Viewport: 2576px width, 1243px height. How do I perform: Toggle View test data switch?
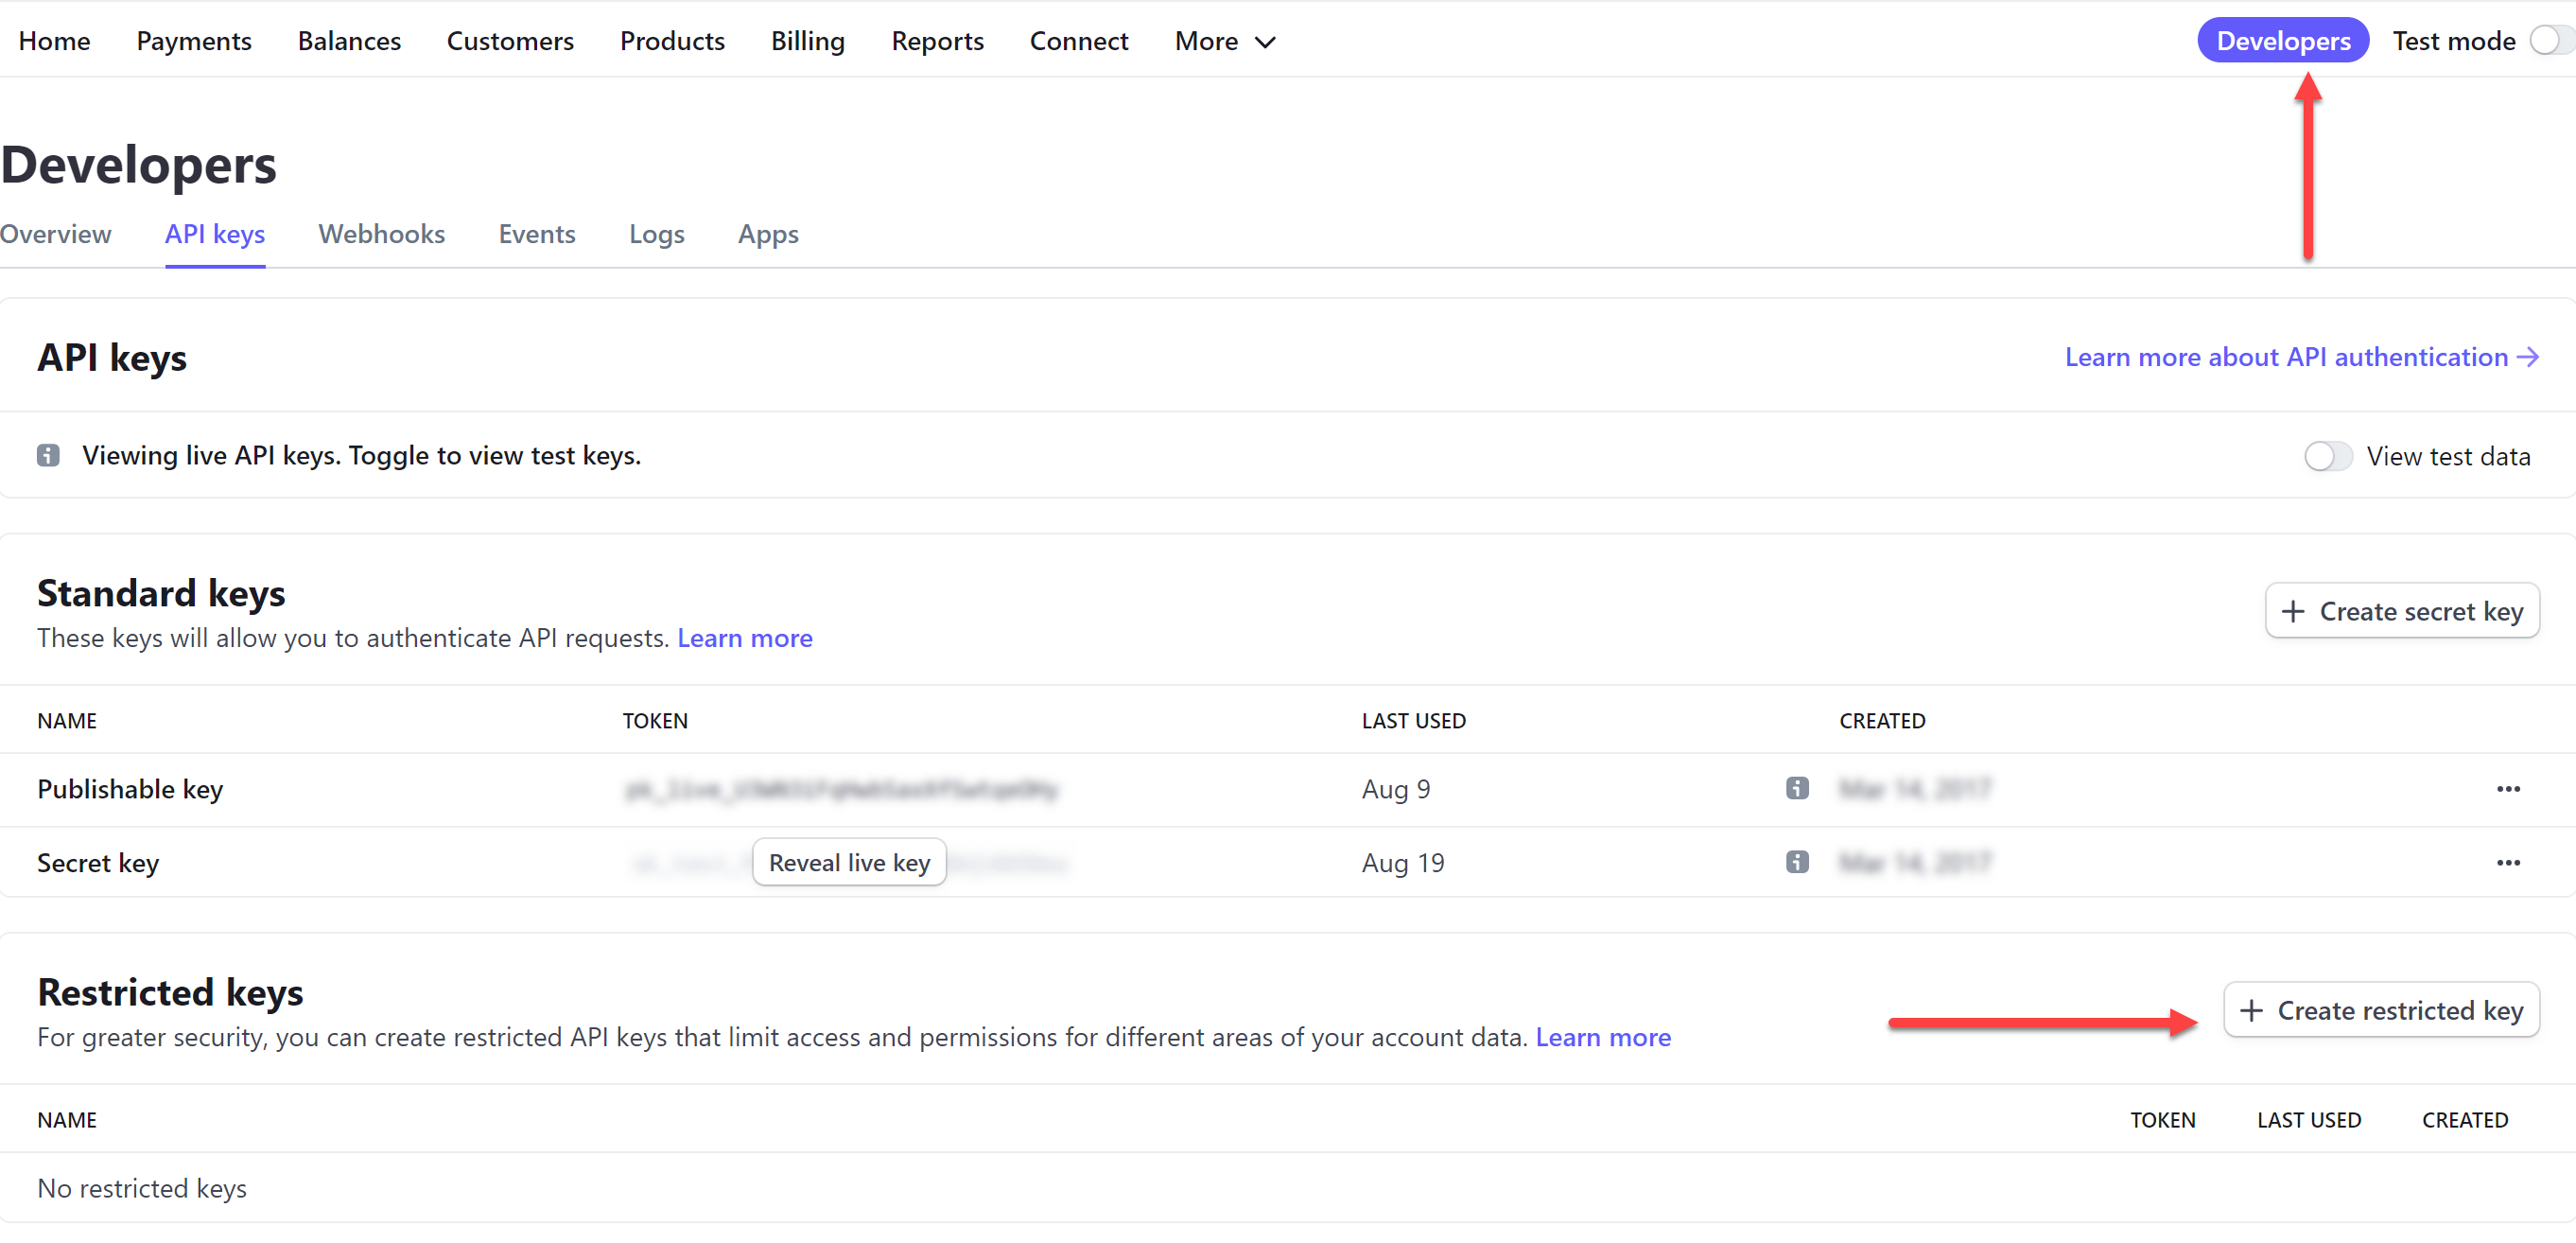2328,457
